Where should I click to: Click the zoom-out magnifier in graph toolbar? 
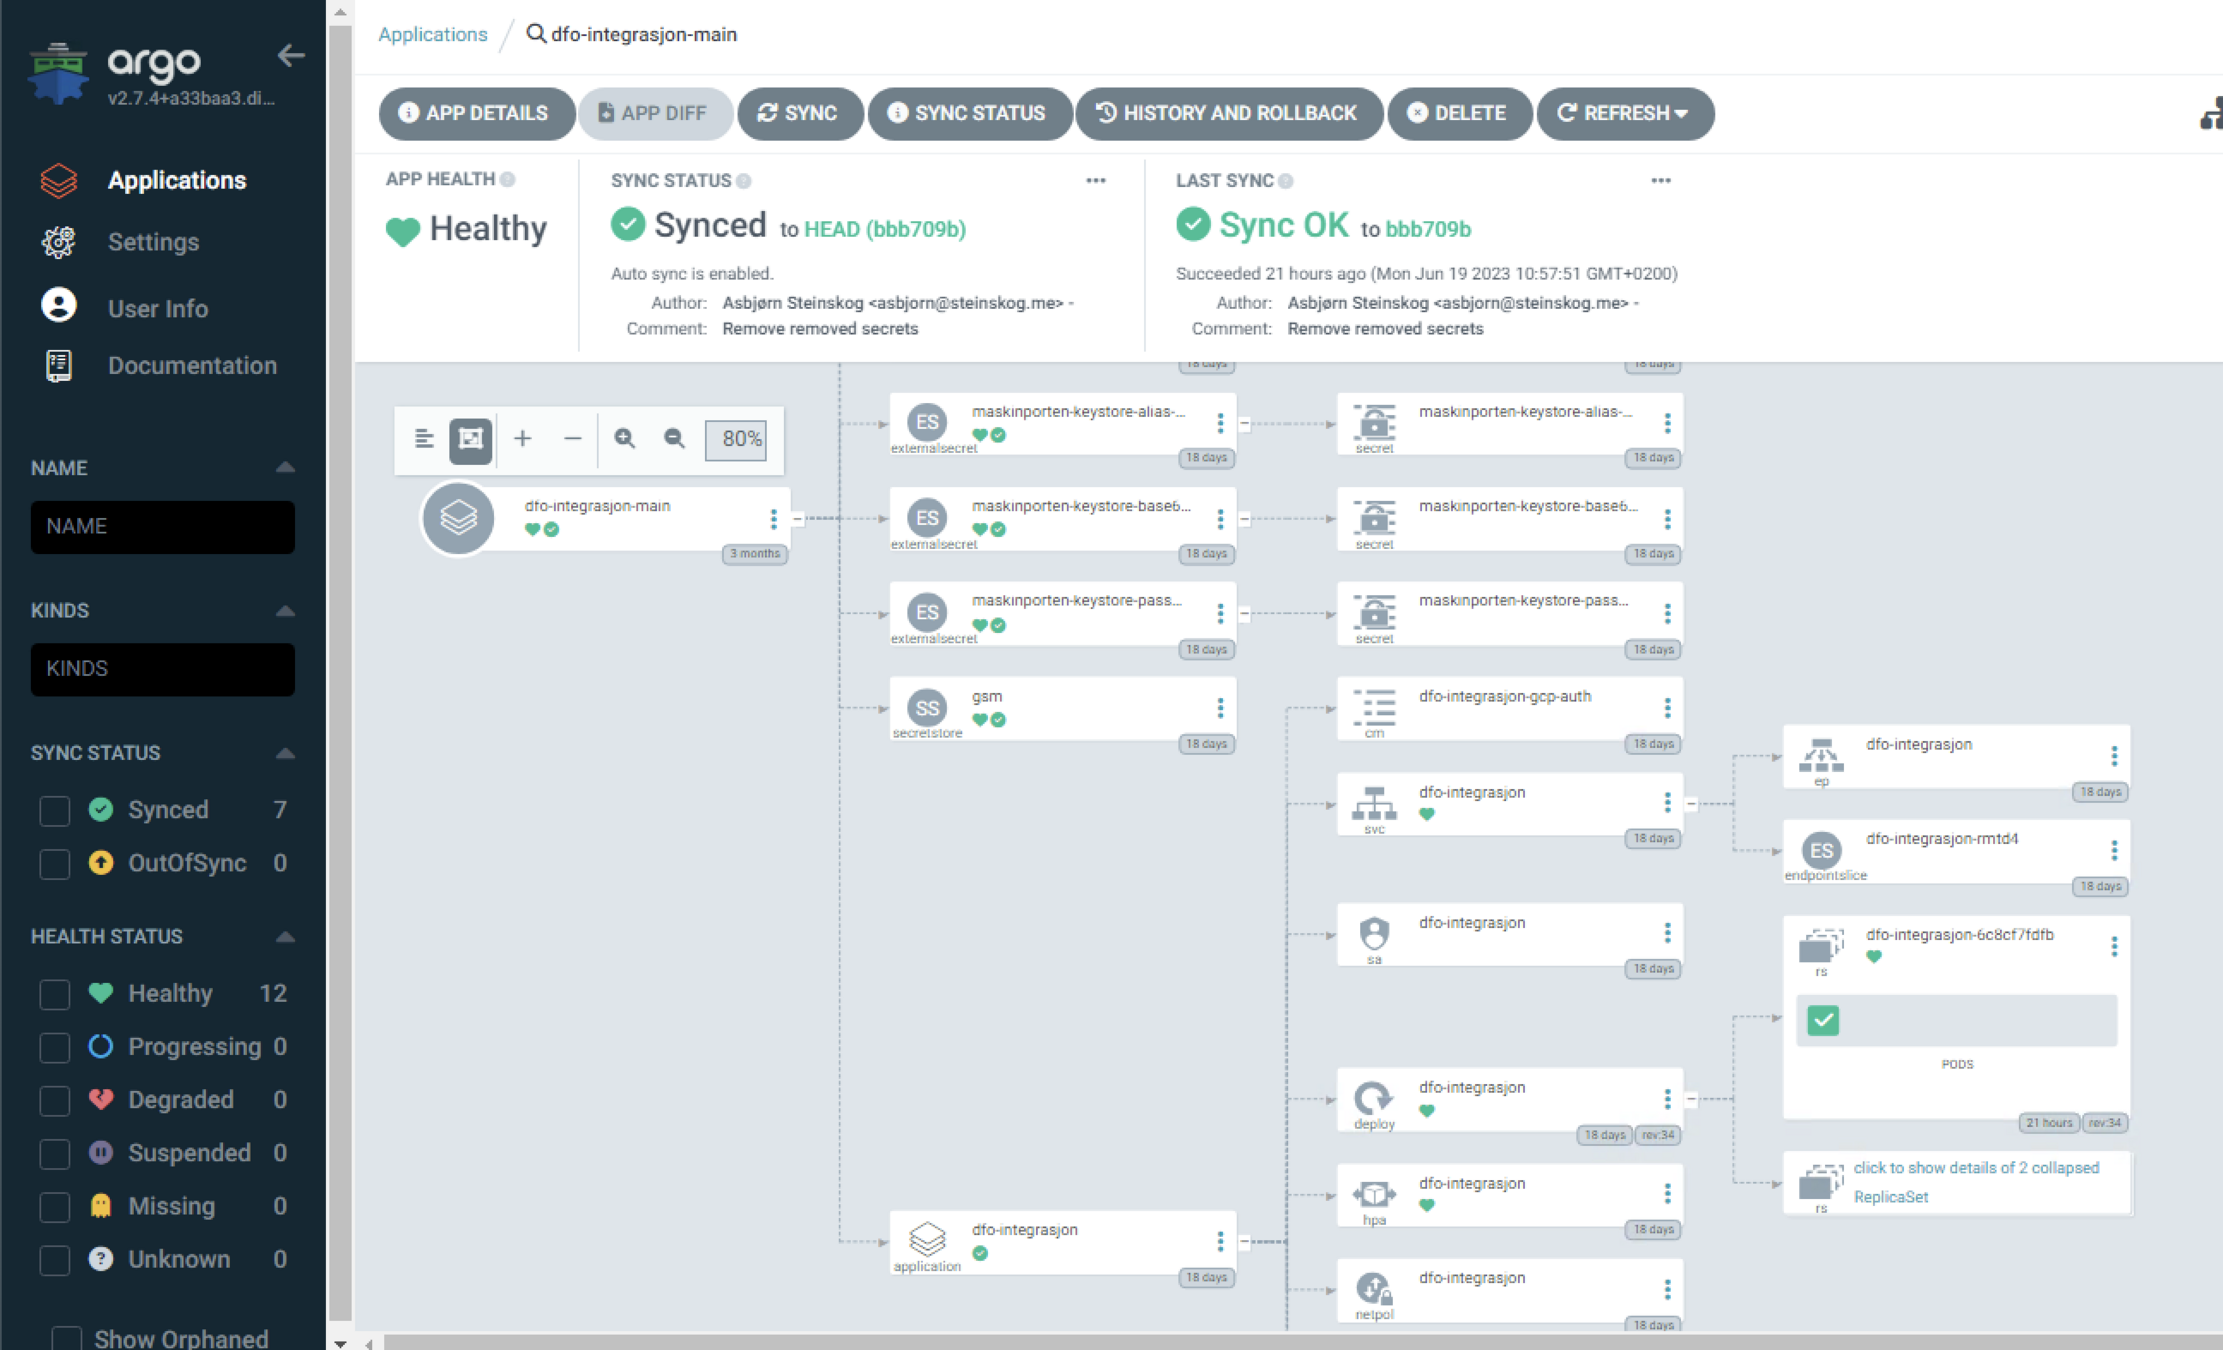(x=675, y=439)
